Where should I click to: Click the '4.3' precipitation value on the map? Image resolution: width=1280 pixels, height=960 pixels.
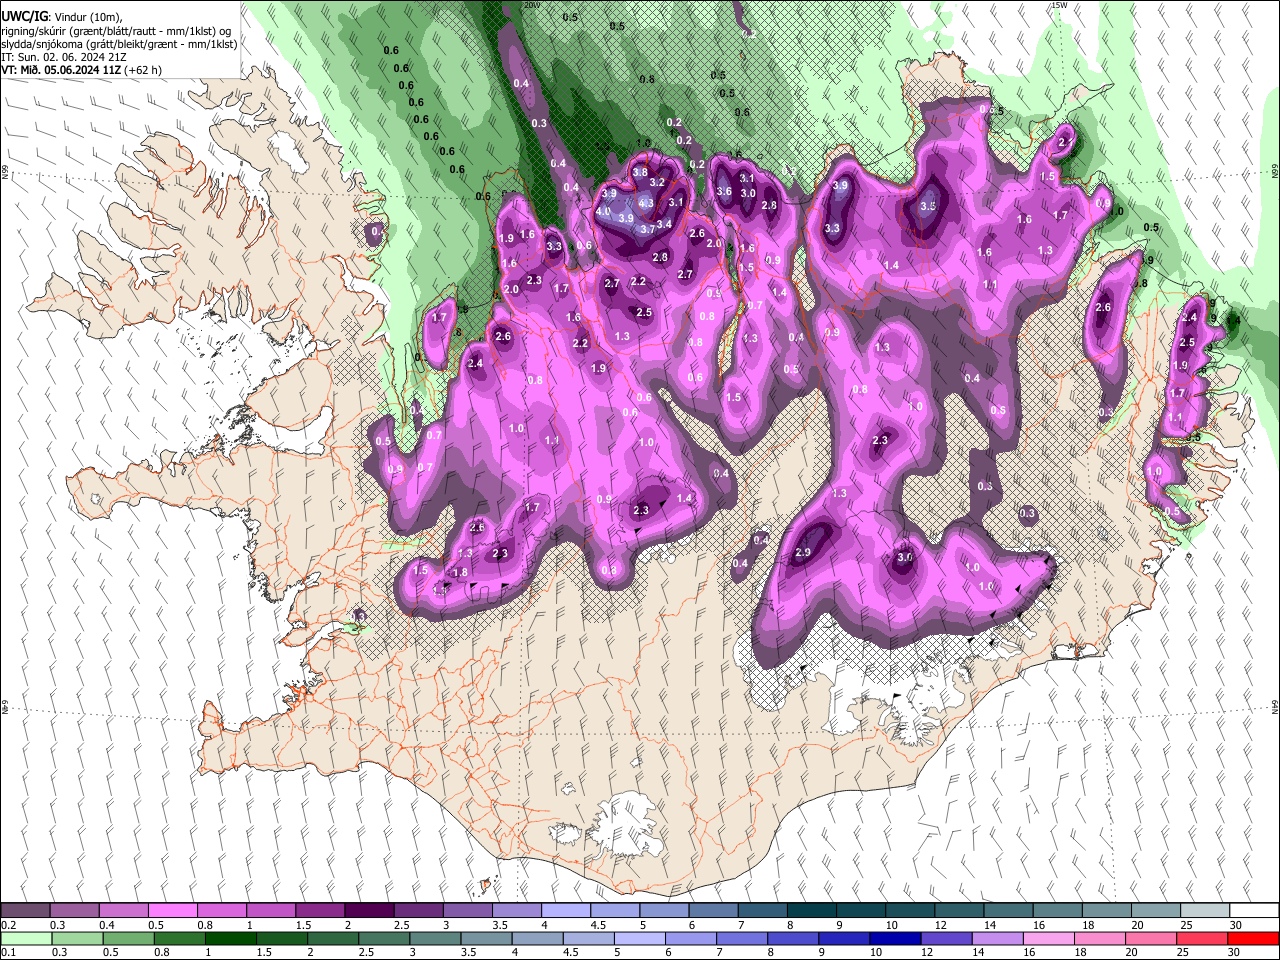click(646, 203)
